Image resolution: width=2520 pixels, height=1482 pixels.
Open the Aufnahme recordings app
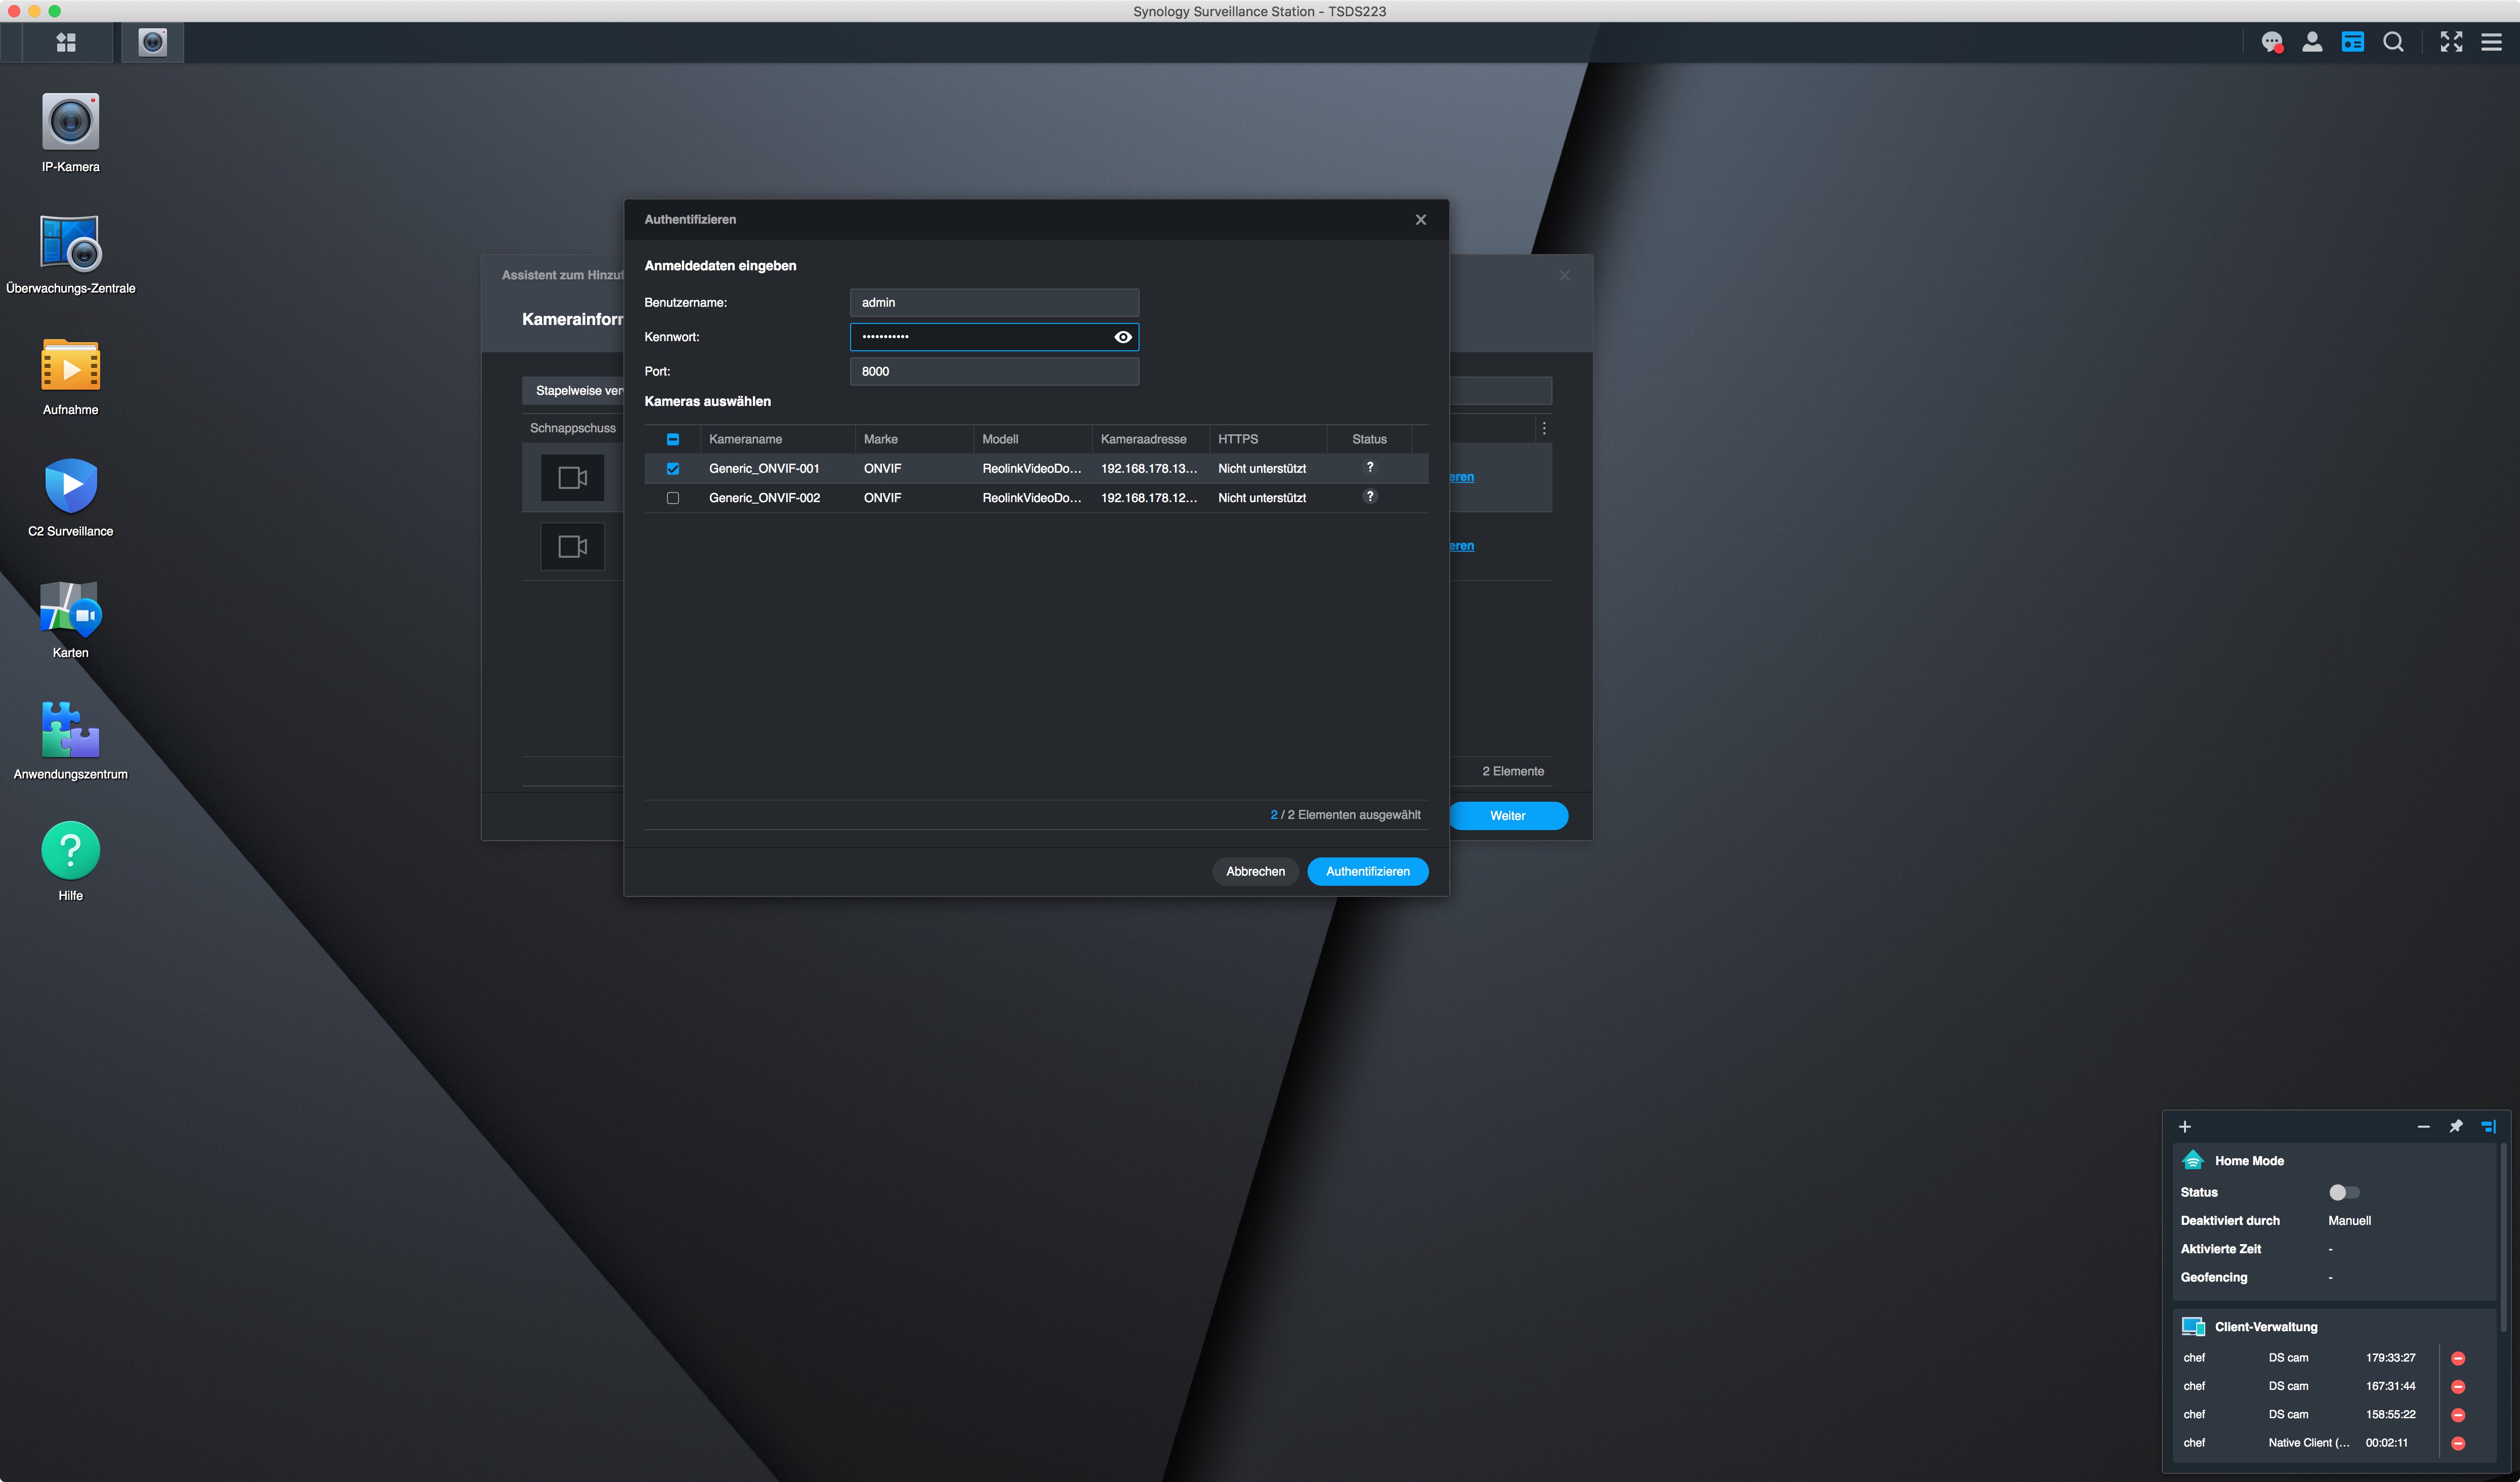coord(70,365)
